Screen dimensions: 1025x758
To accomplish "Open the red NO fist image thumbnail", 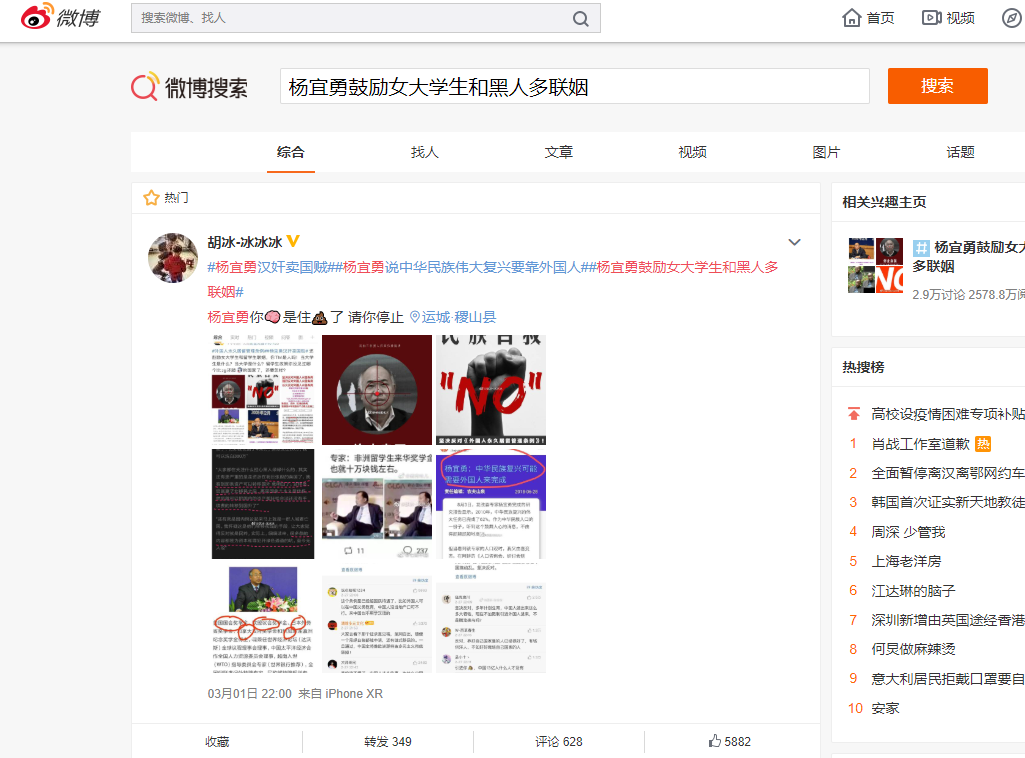I will point(491,389).
